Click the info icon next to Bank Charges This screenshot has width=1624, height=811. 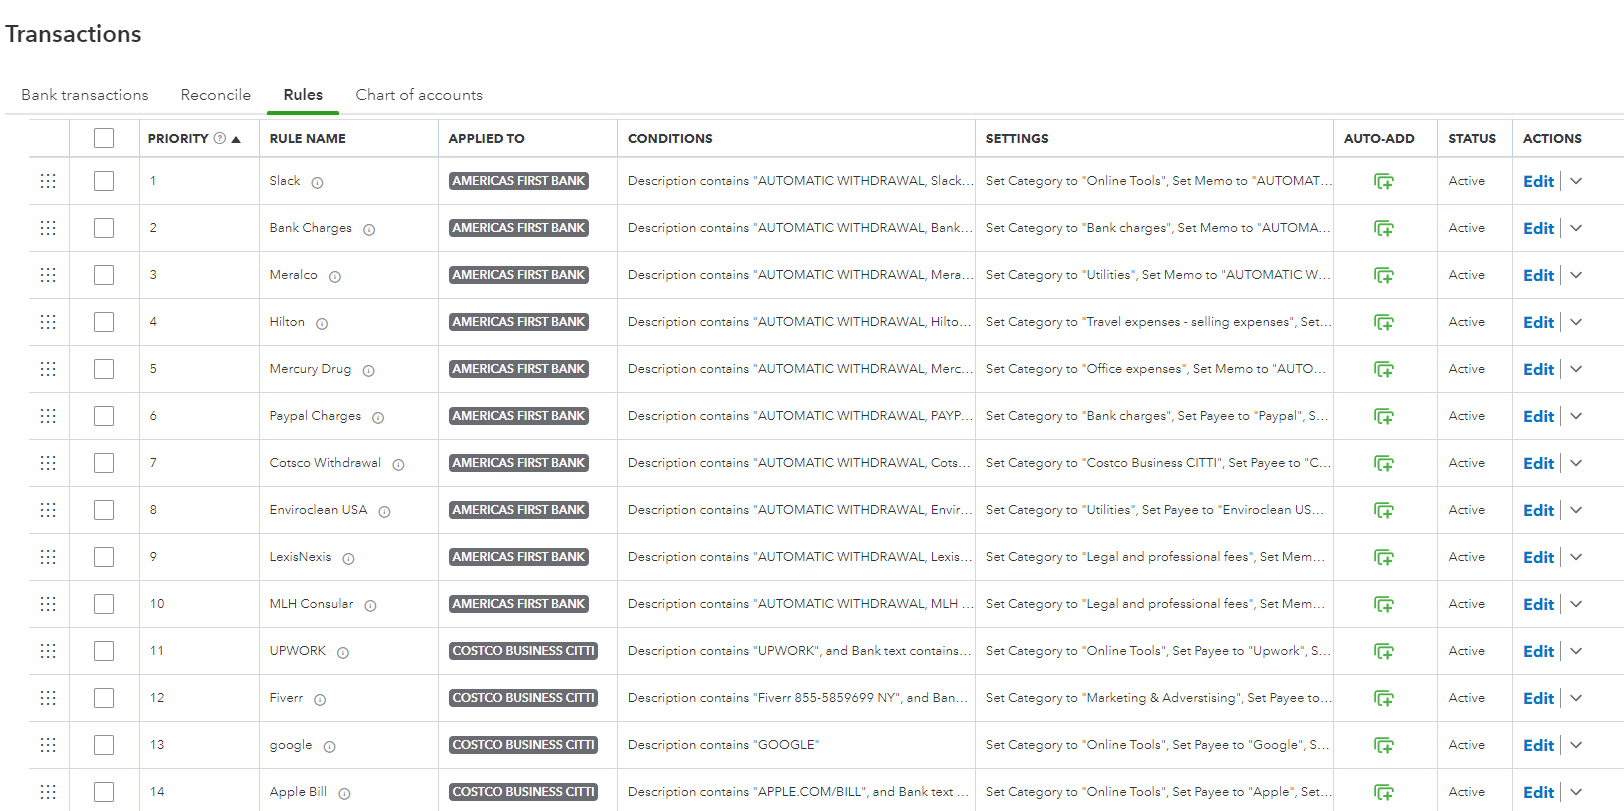369,230
